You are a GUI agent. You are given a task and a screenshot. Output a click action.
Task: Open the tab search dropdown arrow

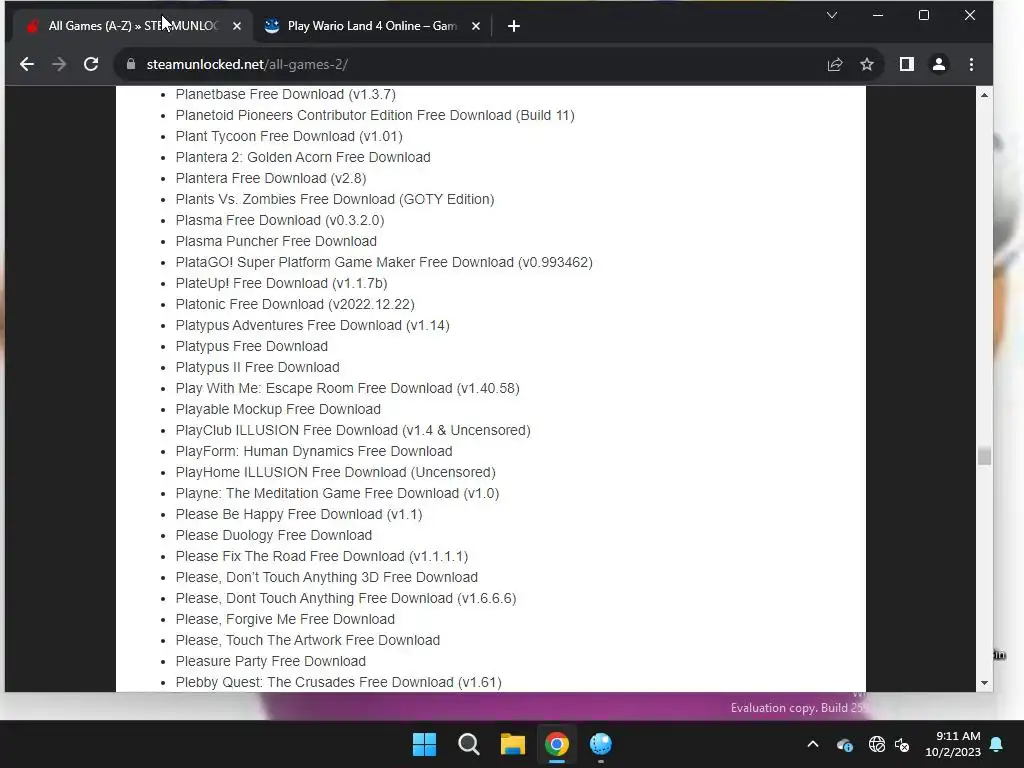(832, 15)
